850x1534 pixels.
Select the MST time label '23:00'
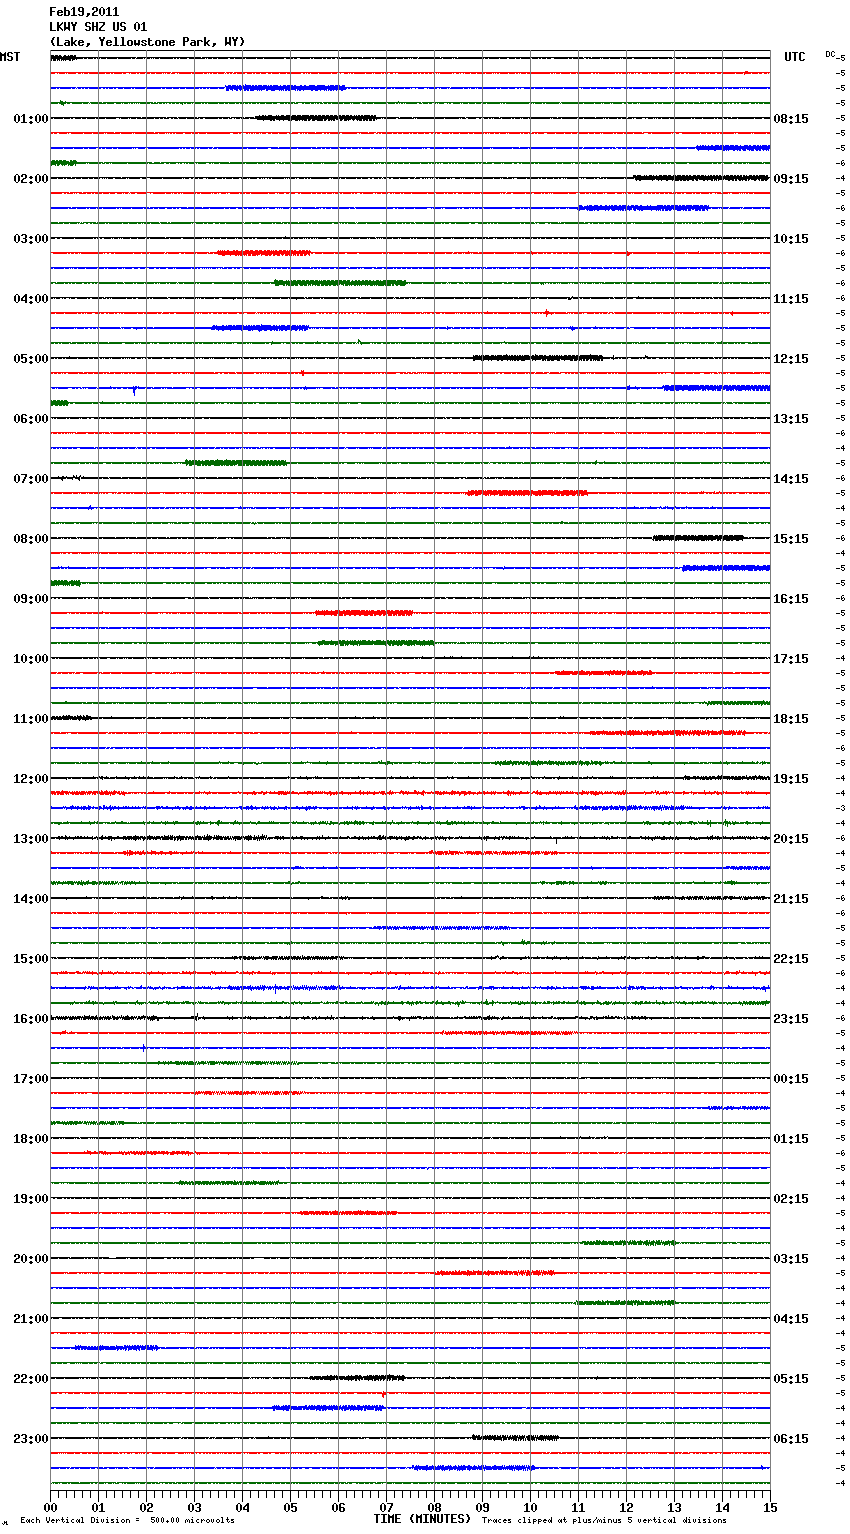tap(31, 1439)
